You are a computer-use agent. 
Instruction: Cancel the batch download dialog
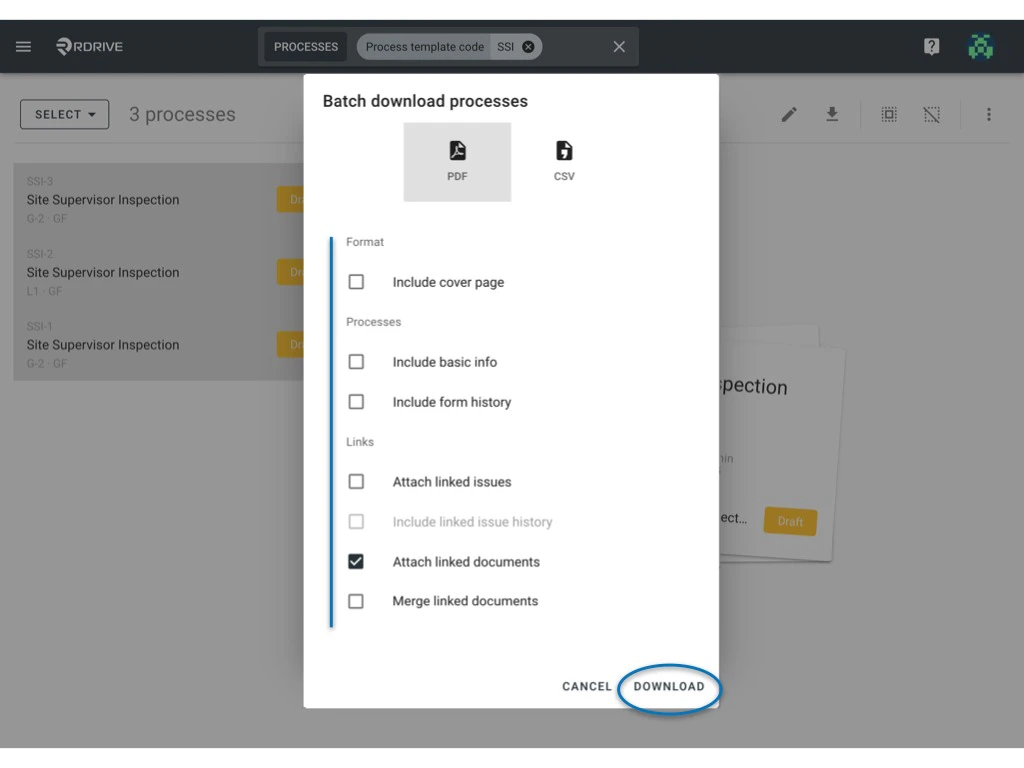click(x=586, y=687)
